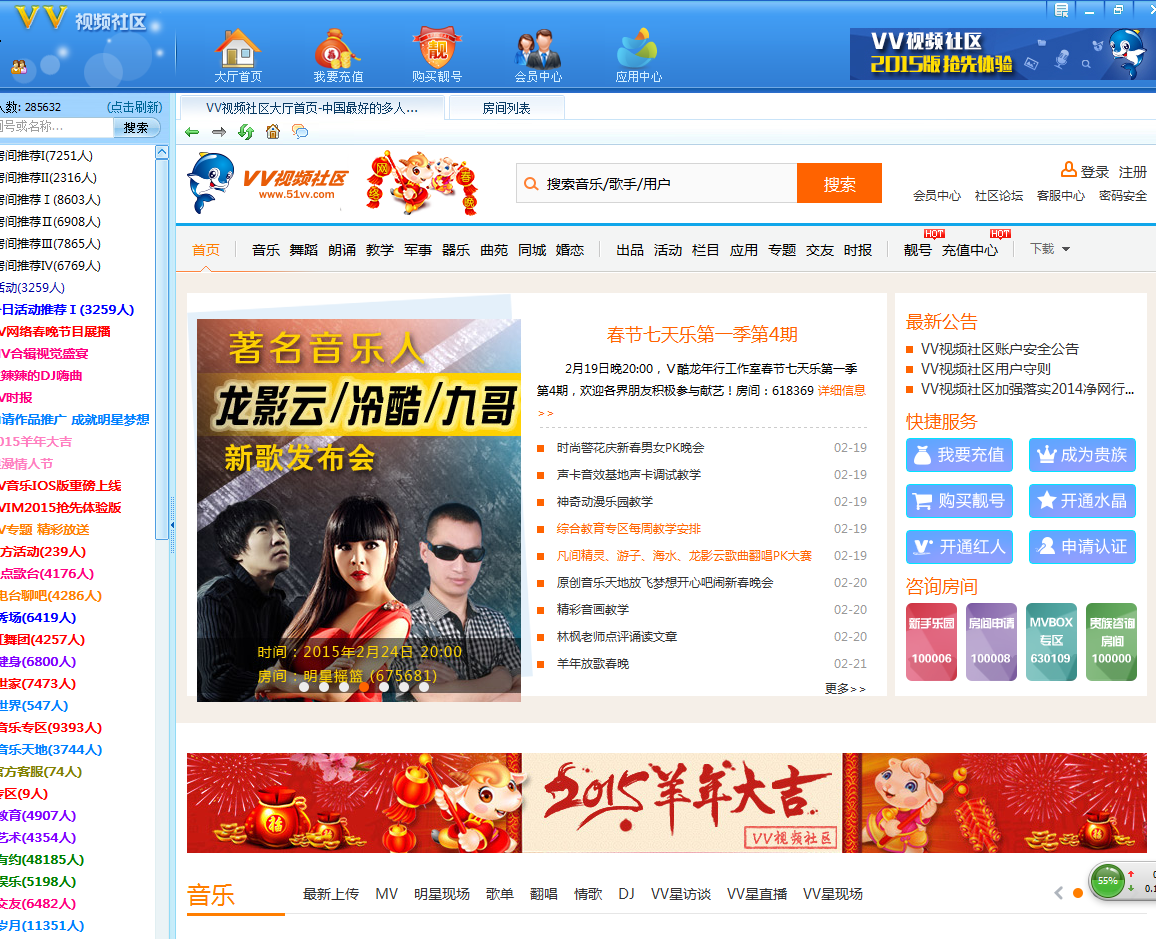Image resolution: width=1156 pixels, height=939 pixels.
Task: Click the 新手乐园 100006 room tile
Action: point(931,642)
